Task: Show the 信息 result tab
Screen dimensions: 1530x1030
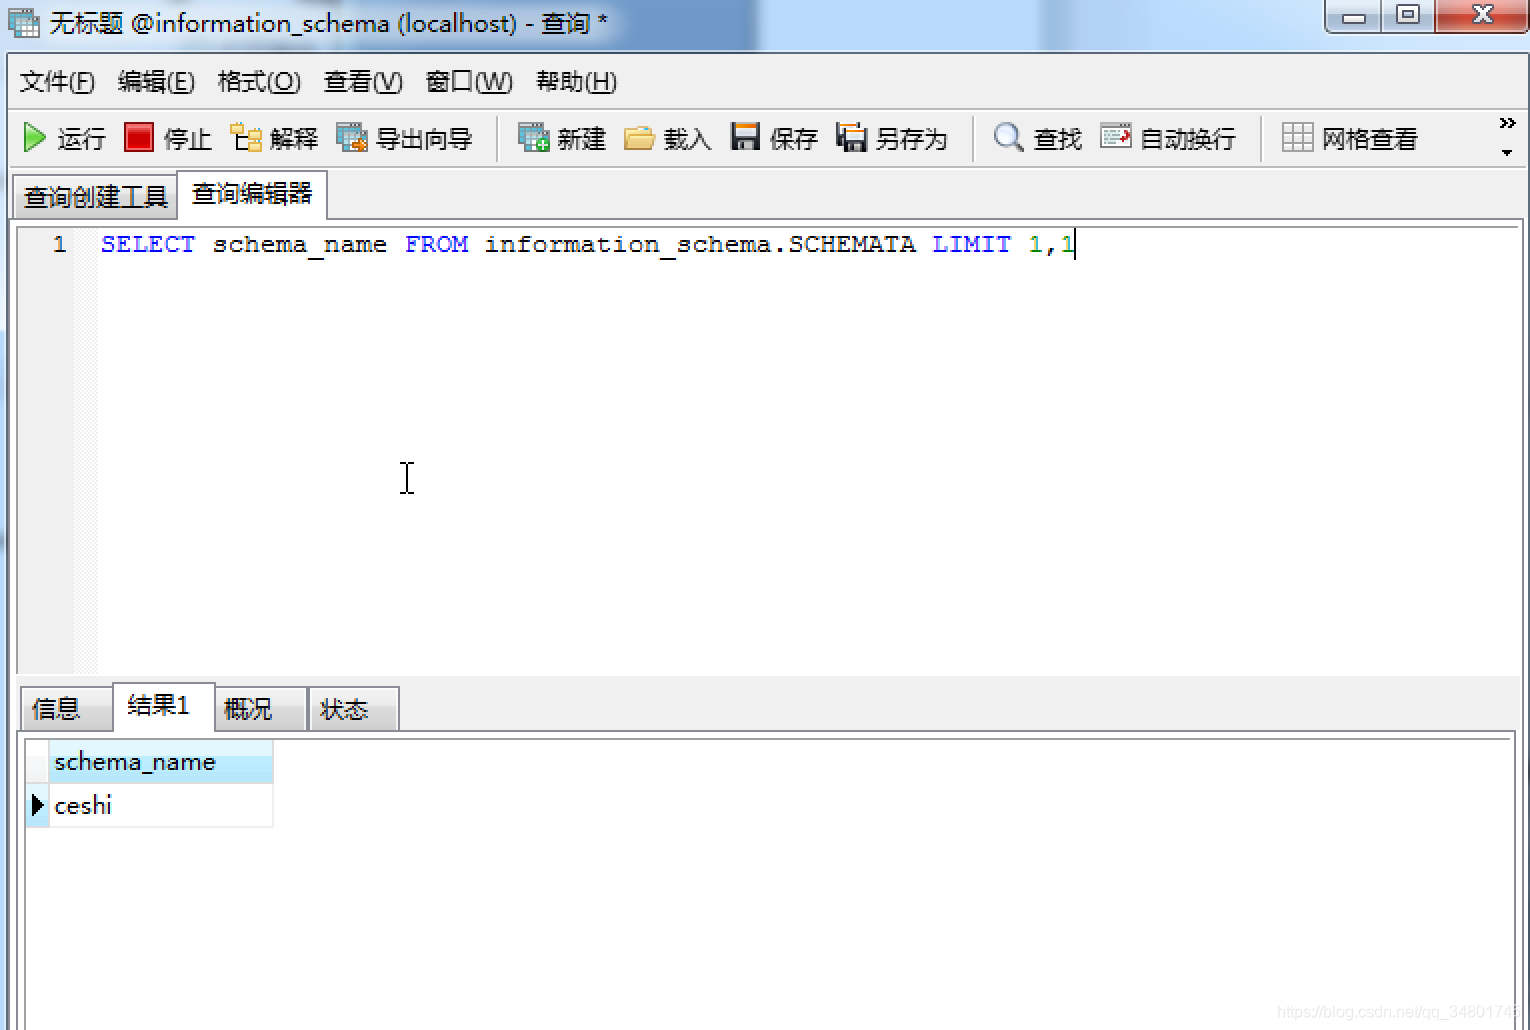Action: tap(66, 709)
